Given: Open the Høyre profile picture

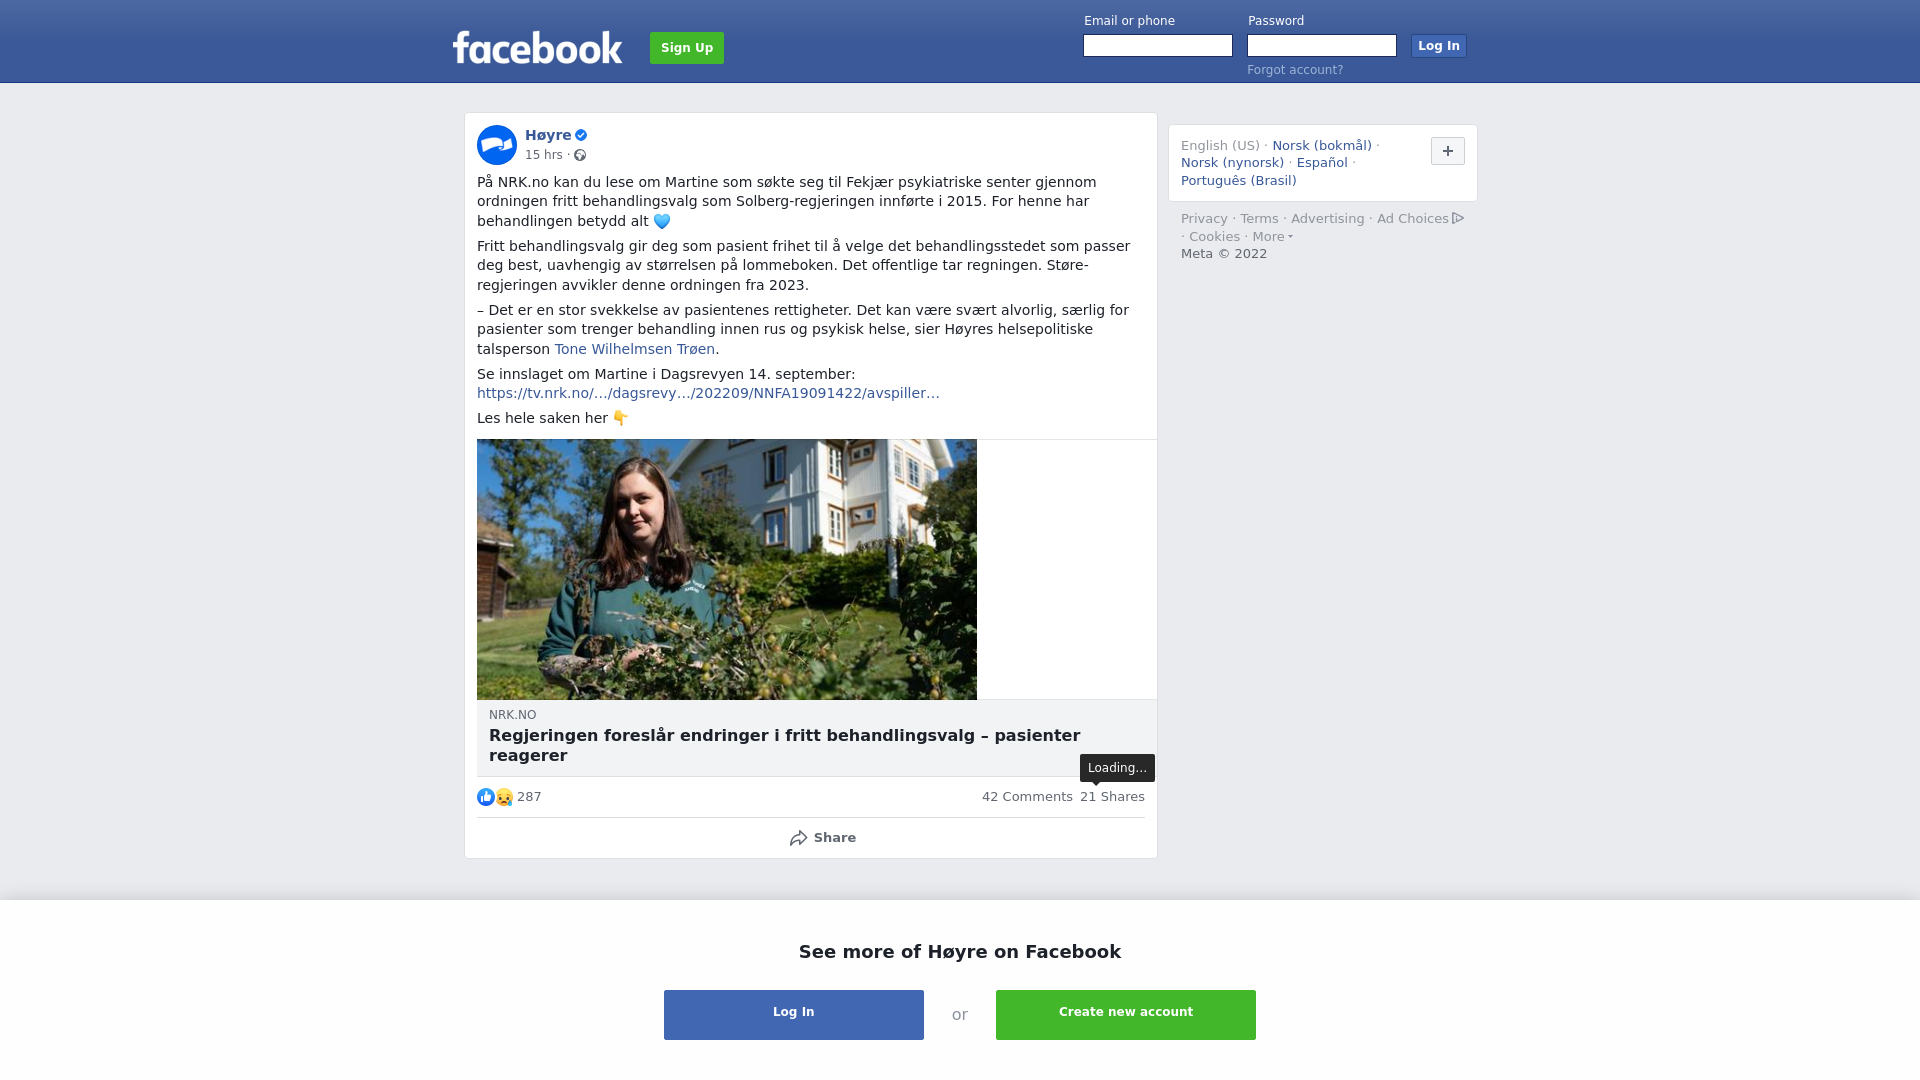Looking at the screenshot, I should pyautogui.click(x=497, y=145).
